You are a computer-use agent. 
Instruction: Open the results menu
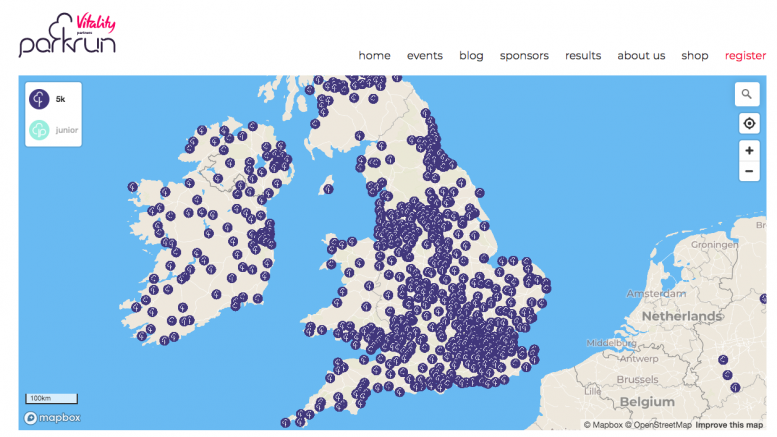[582, 56]
